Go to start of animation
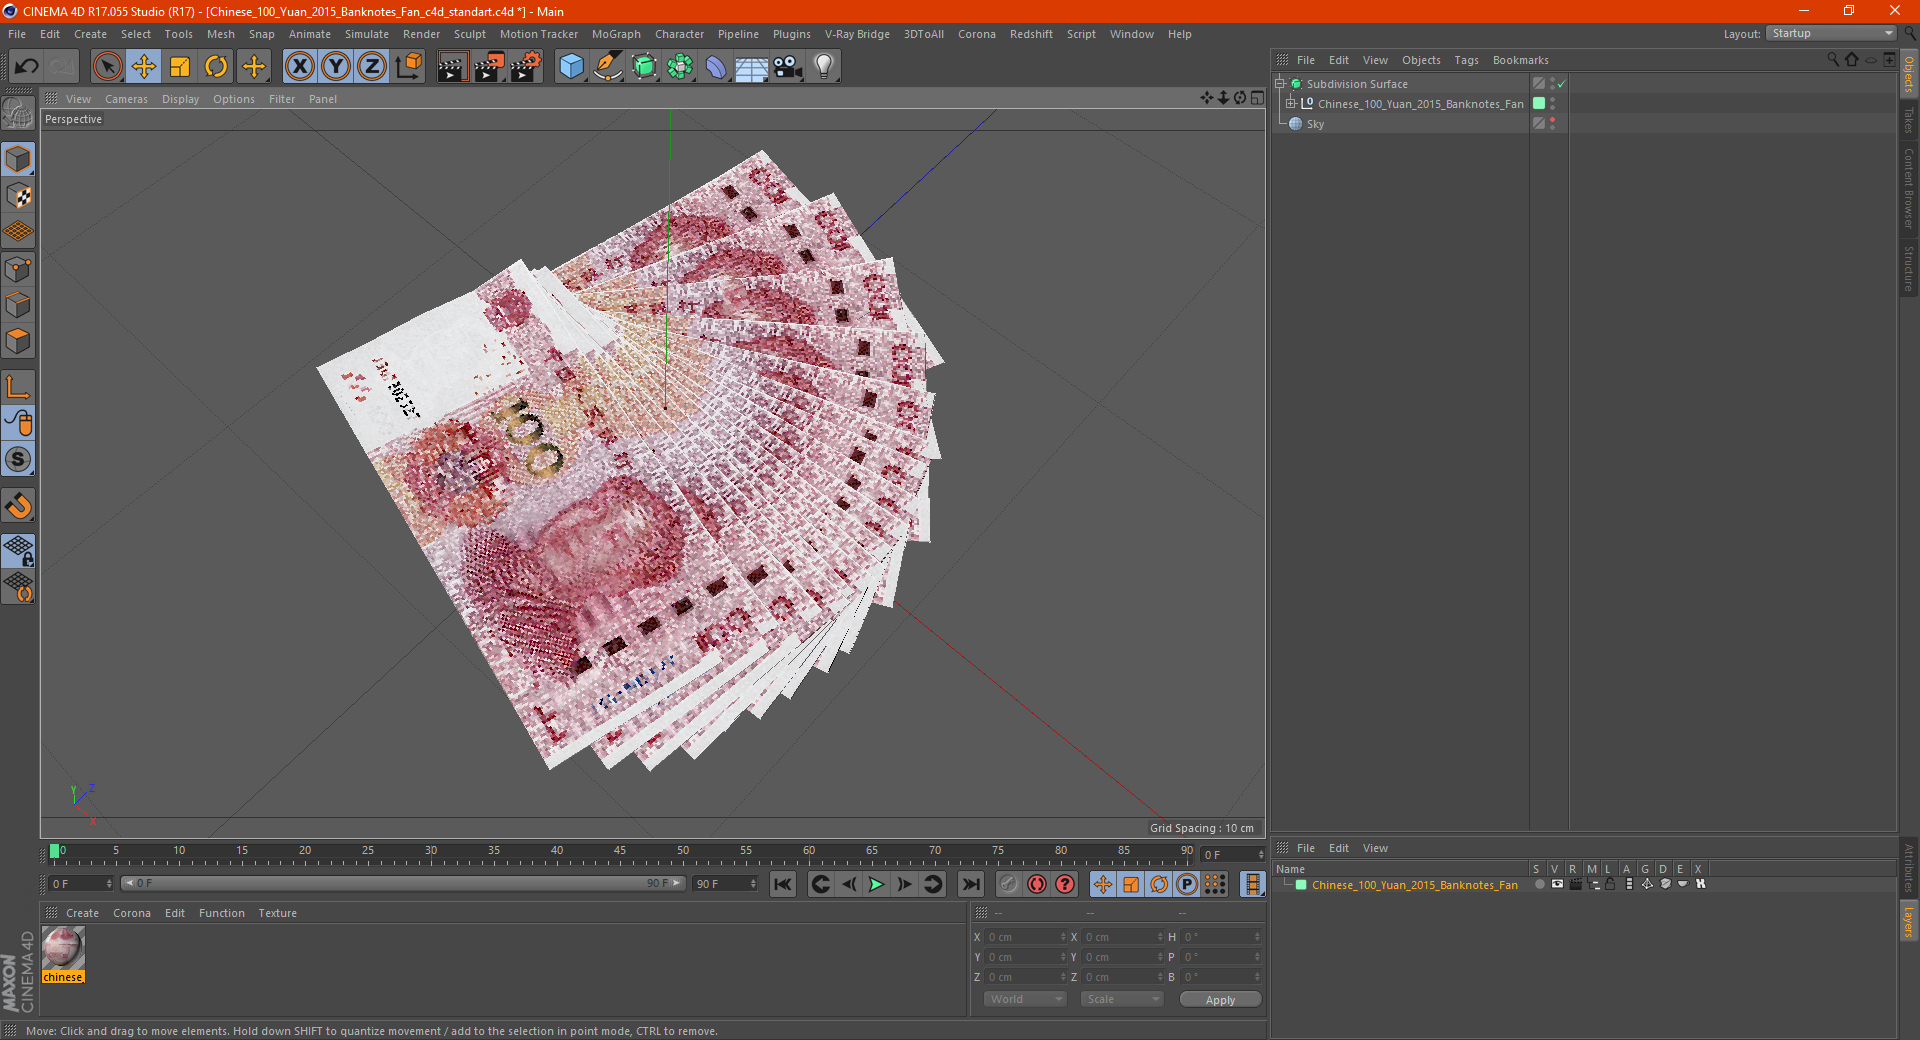 783,884
